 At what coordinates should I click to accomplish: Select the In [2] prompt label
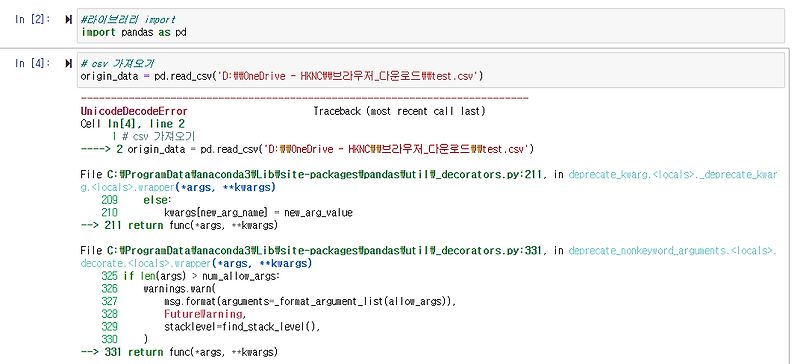point(33,20)
